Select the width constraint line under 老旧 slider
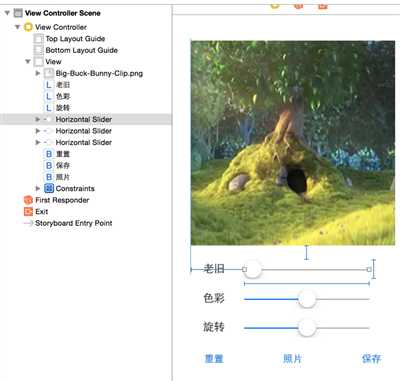The width and height of the screenshot is (400, 381). pyautogui.click(x=307, y=284)
